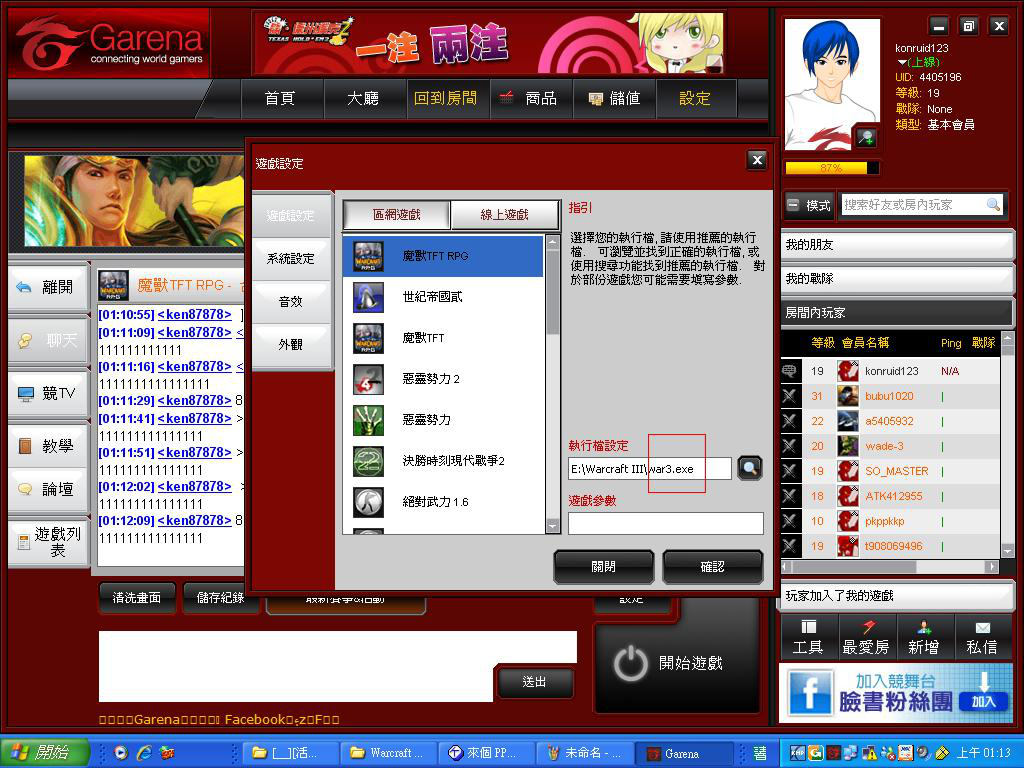Open 最愛房 favorite rooms
Screen dimensions: 1024x768
866,637
